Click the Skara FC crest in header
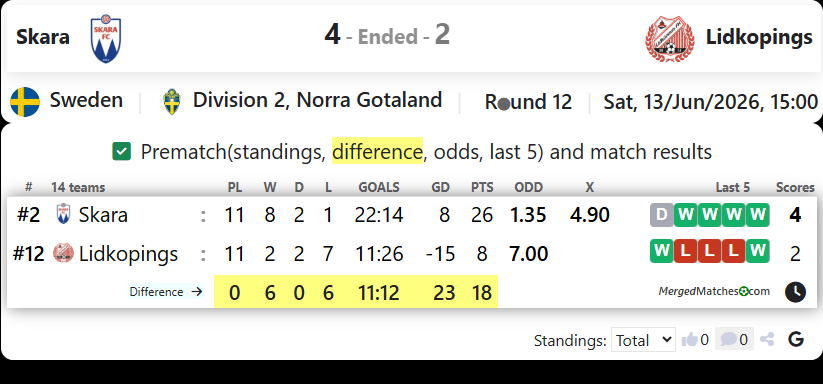The image size is (823, 384). click(105, 39)
